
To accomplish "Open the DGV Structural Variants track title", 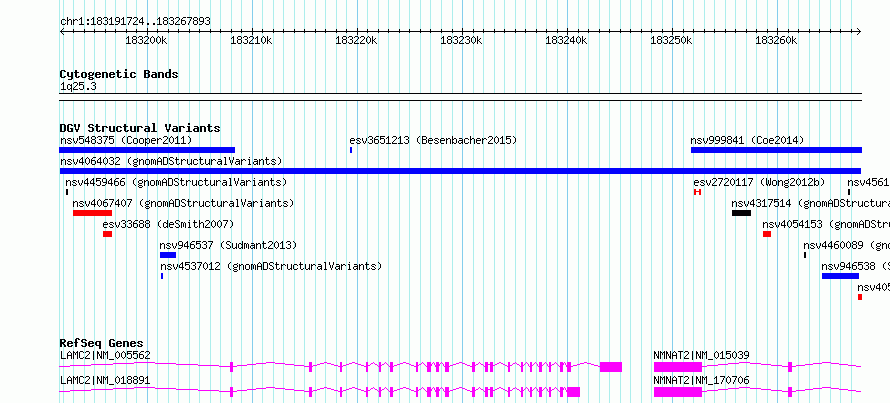I will point(140,128).
